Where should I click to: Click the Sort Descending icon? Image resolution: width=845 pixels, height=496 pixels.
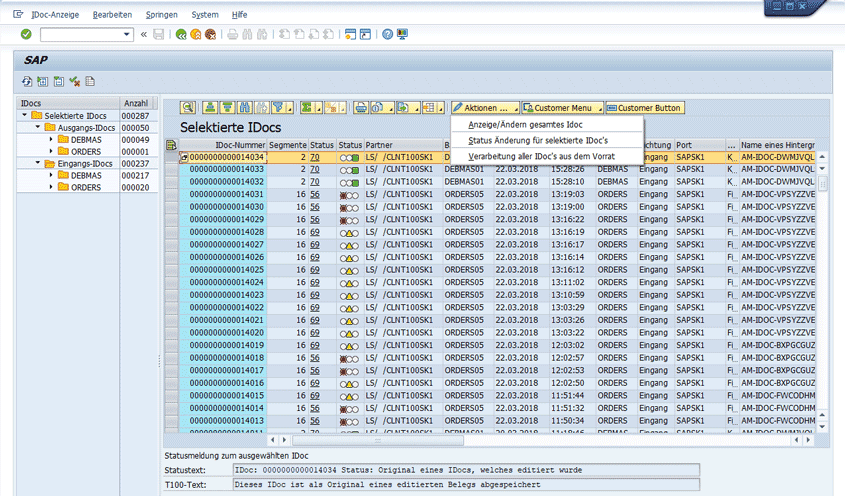(227, 108)
